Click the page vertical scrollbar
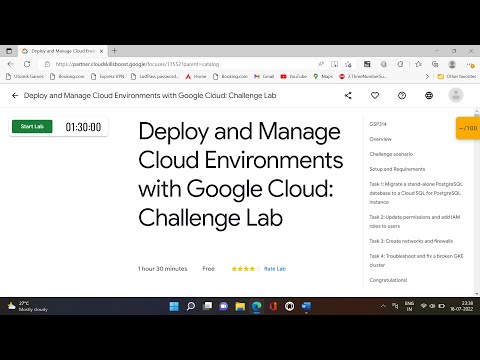 click(477, 202)
